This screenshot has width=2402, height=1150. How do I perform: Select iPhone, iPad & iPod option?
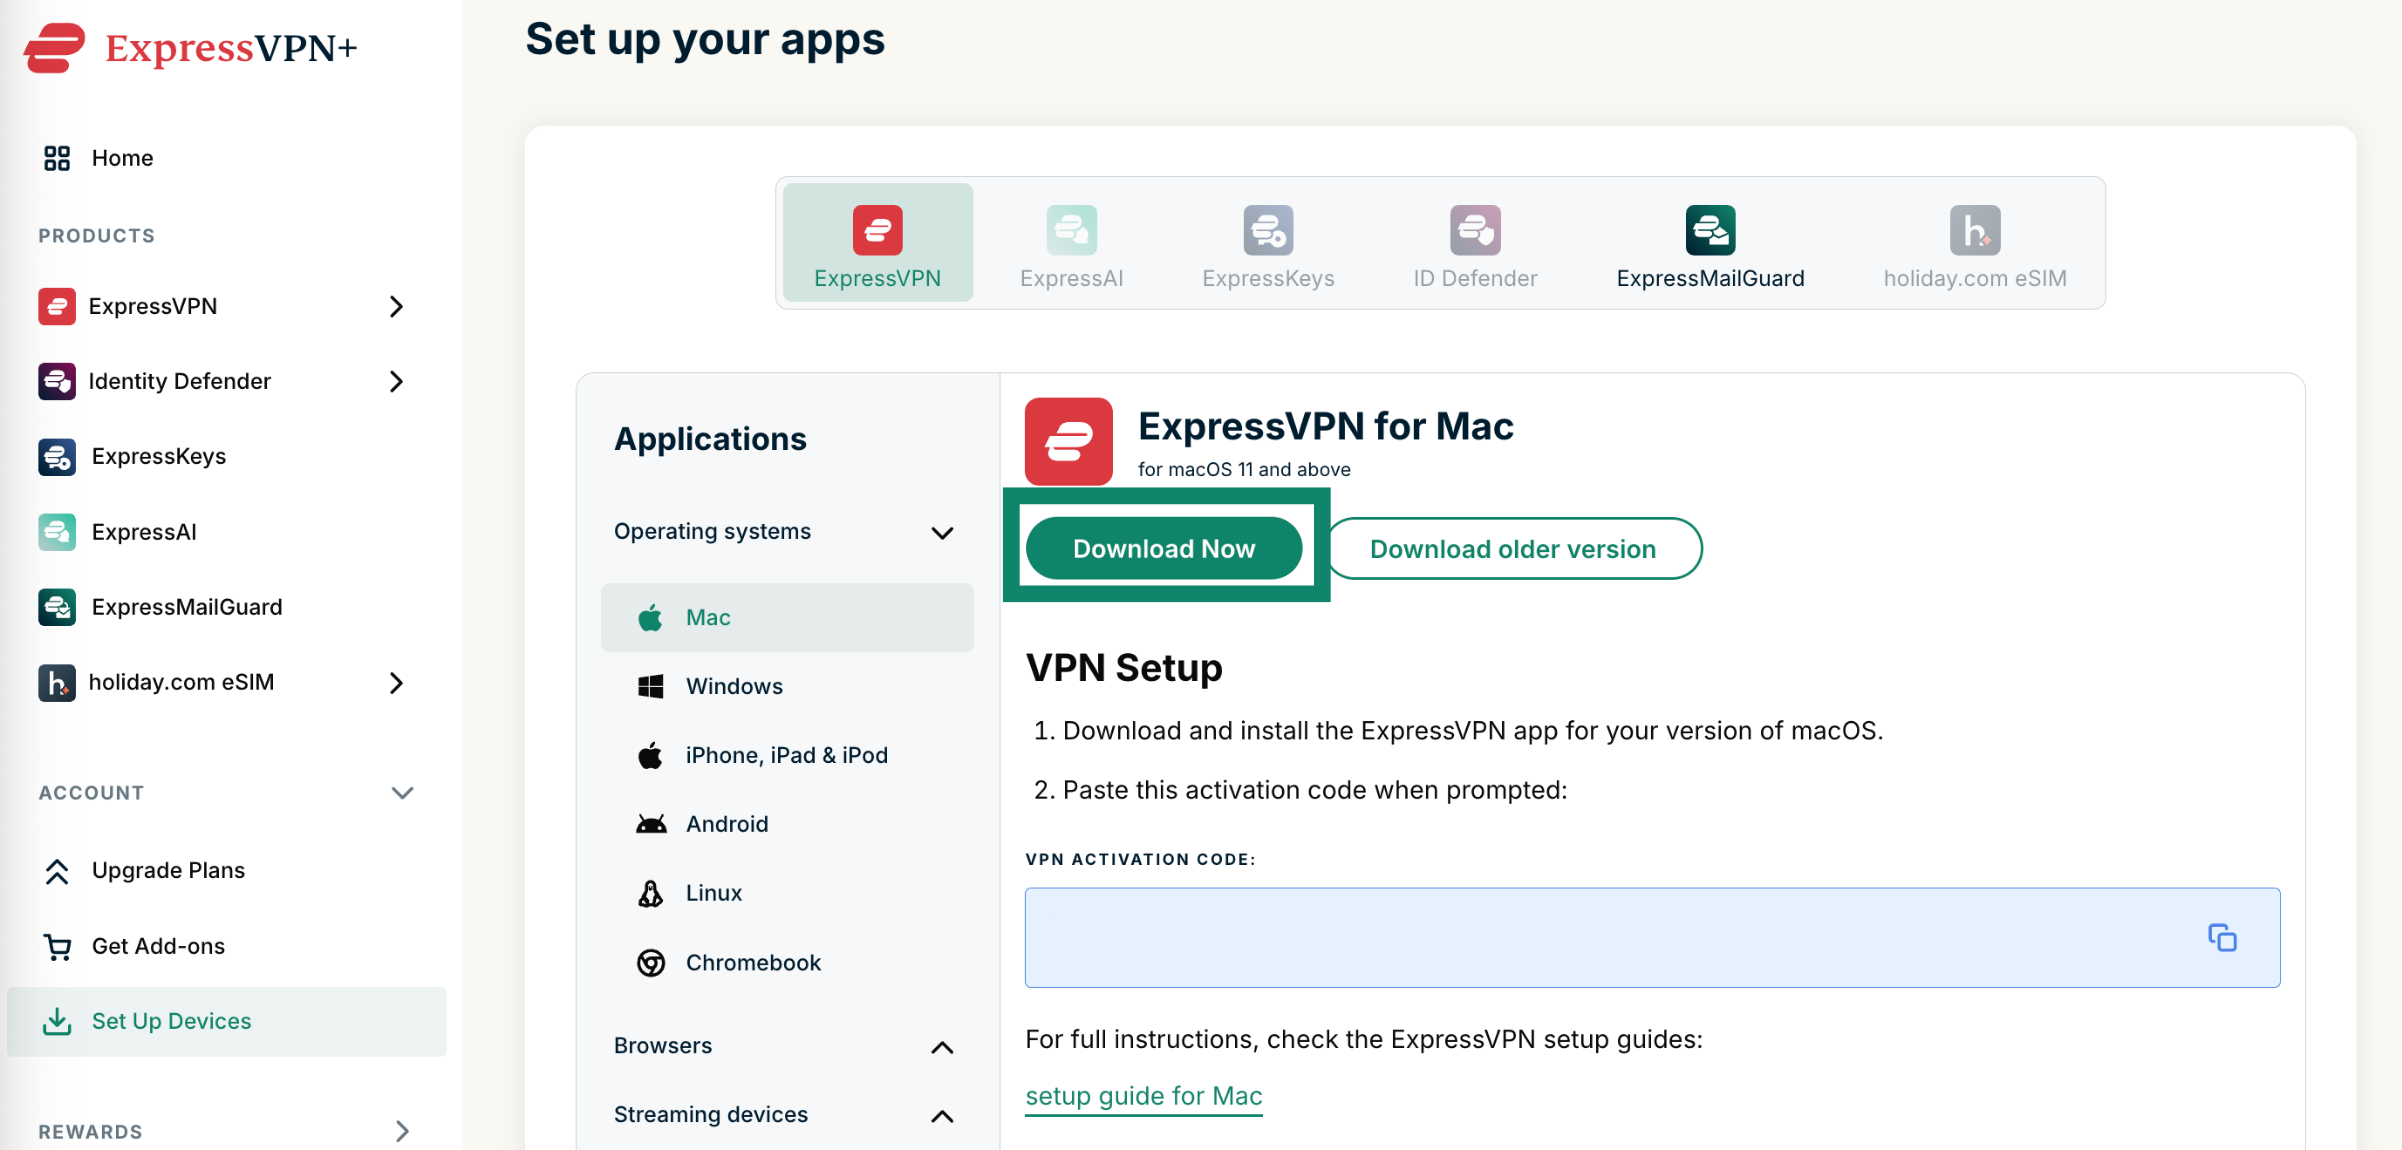coord(787,755)
